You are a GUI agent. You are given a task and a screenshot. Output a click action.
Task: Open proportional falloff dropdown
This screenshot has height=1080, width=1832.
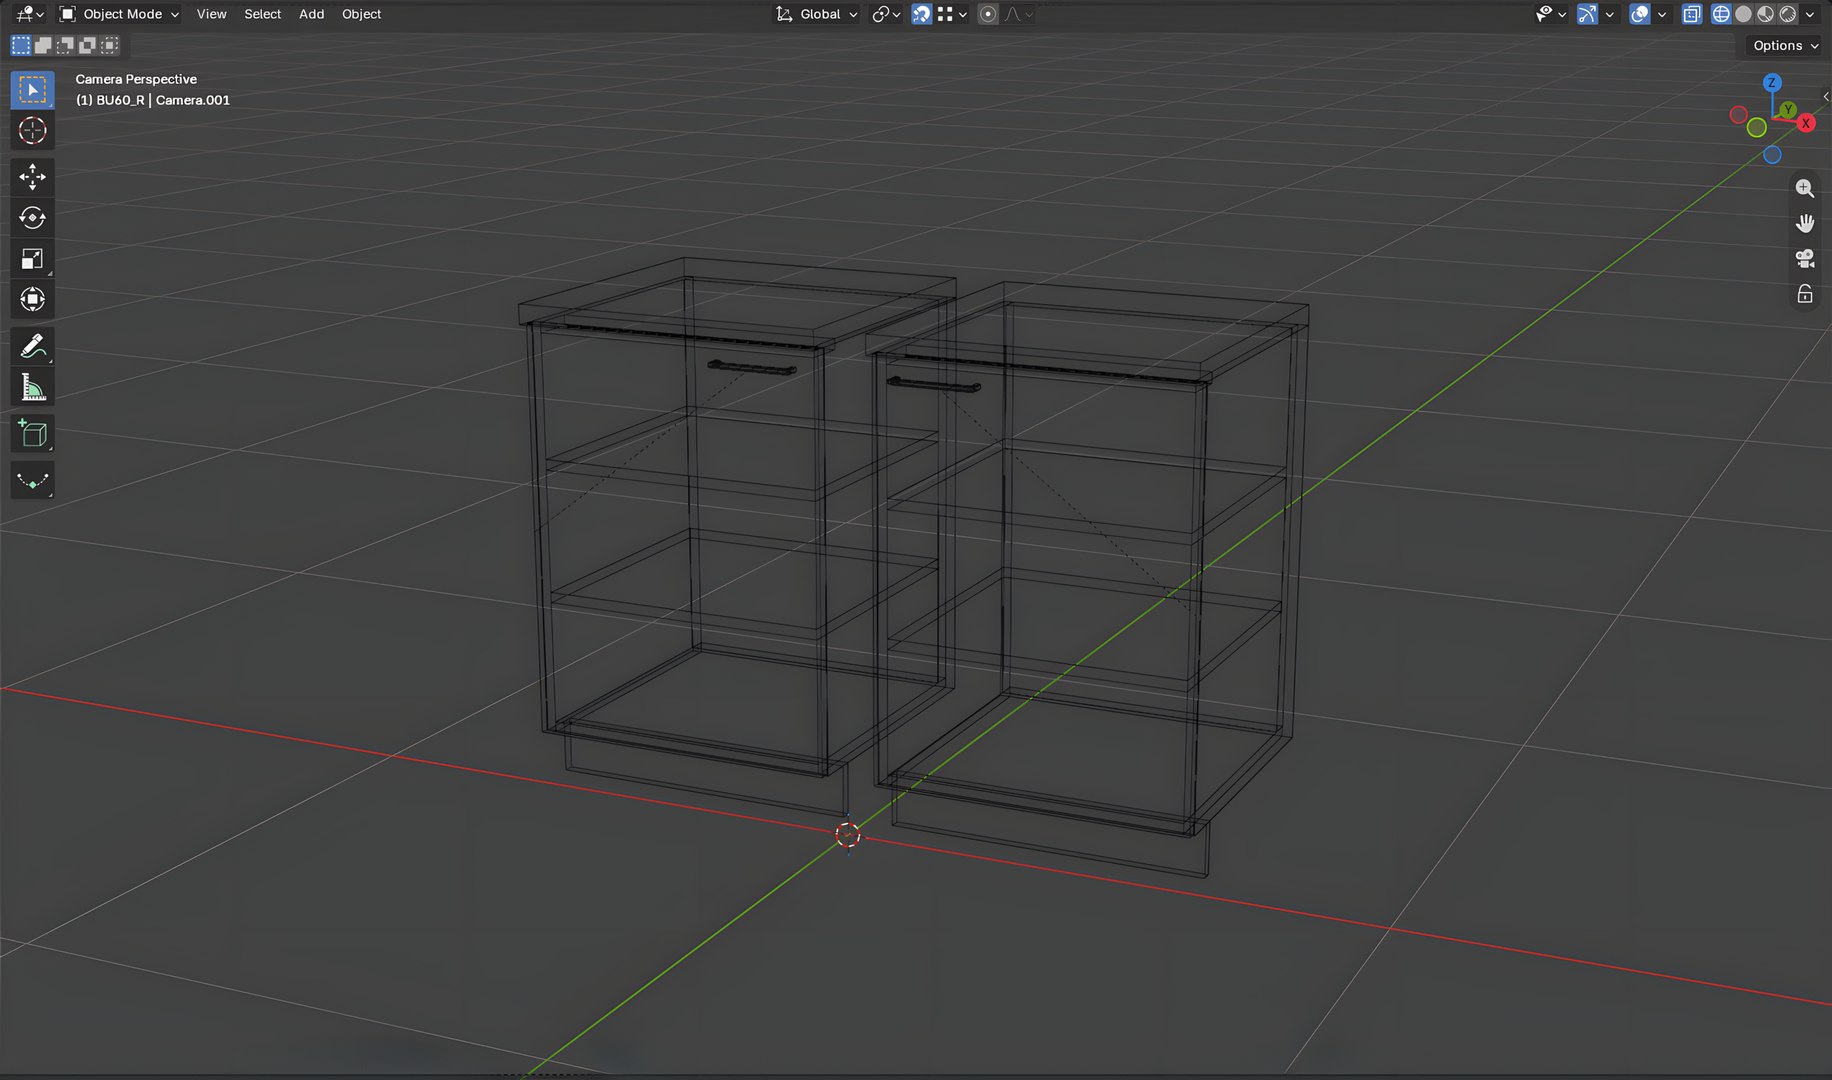(x=1018, y=14)
